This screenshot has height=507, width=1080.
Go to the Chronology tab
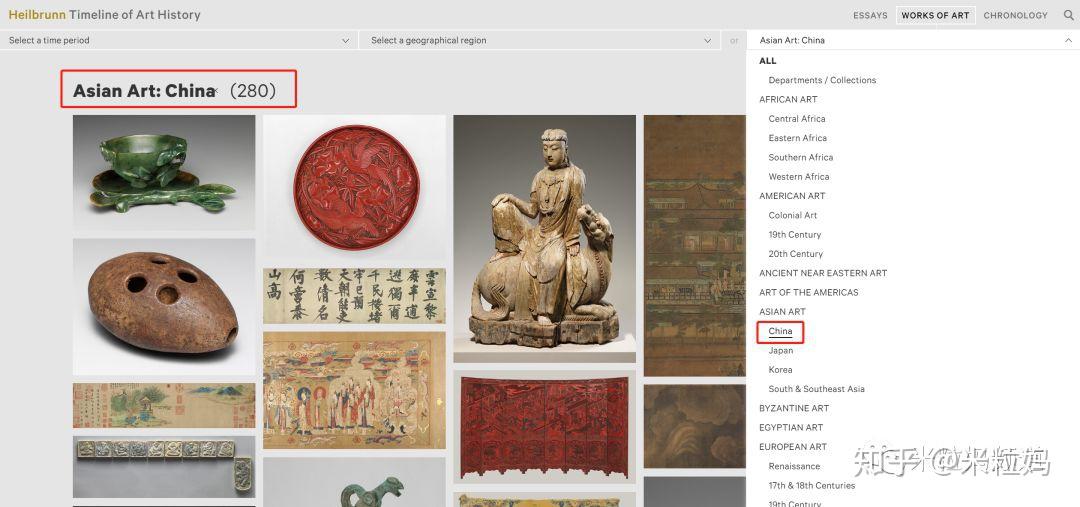click(1015, 15)
